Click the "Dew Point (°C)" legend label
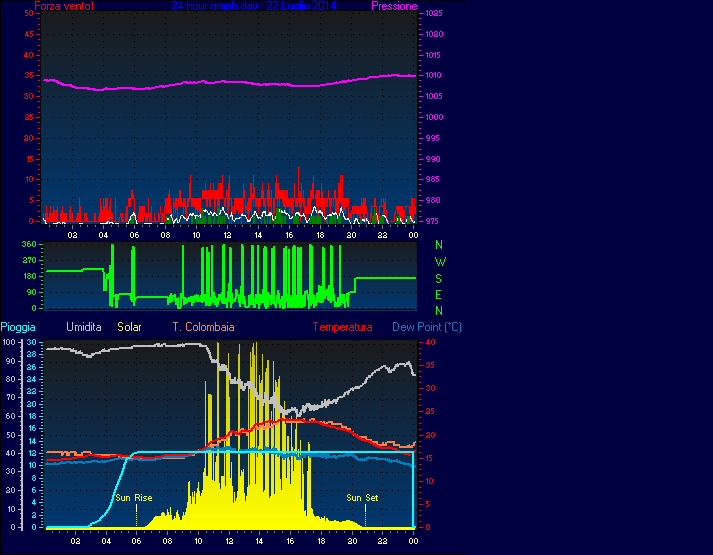713x555 pixels. click(x=427, y=327)
